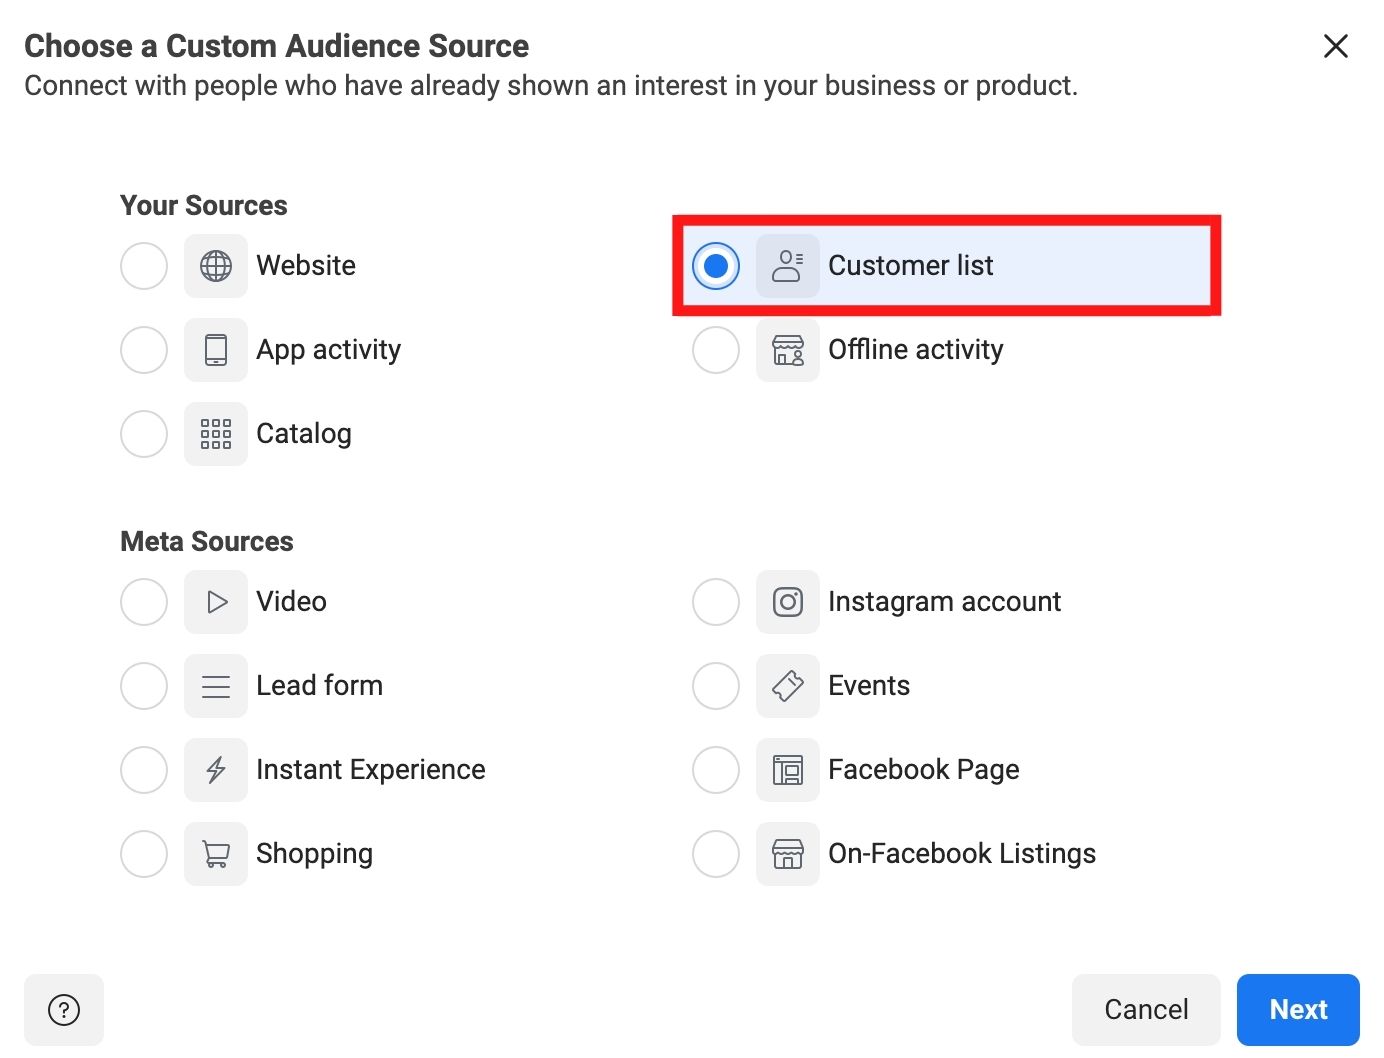Close the dialog with the X

pyautogui.click(x=1336, y=46)
